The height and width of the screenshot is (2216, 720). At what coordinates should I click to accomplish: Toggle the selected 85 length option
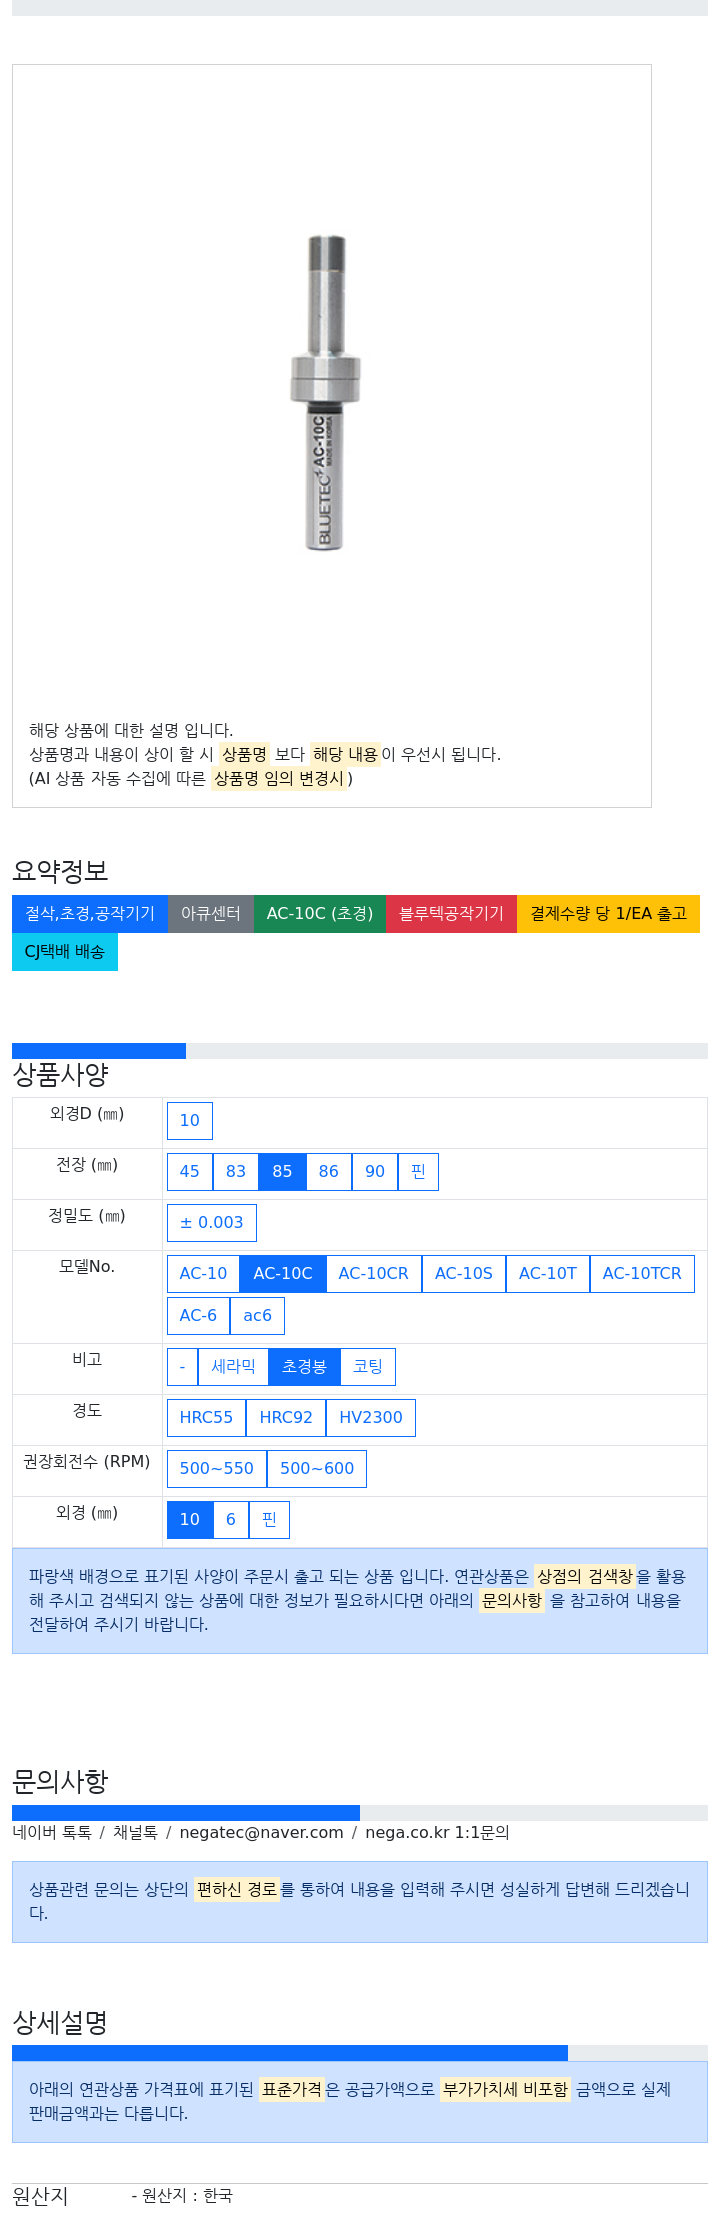[282, 1172]
